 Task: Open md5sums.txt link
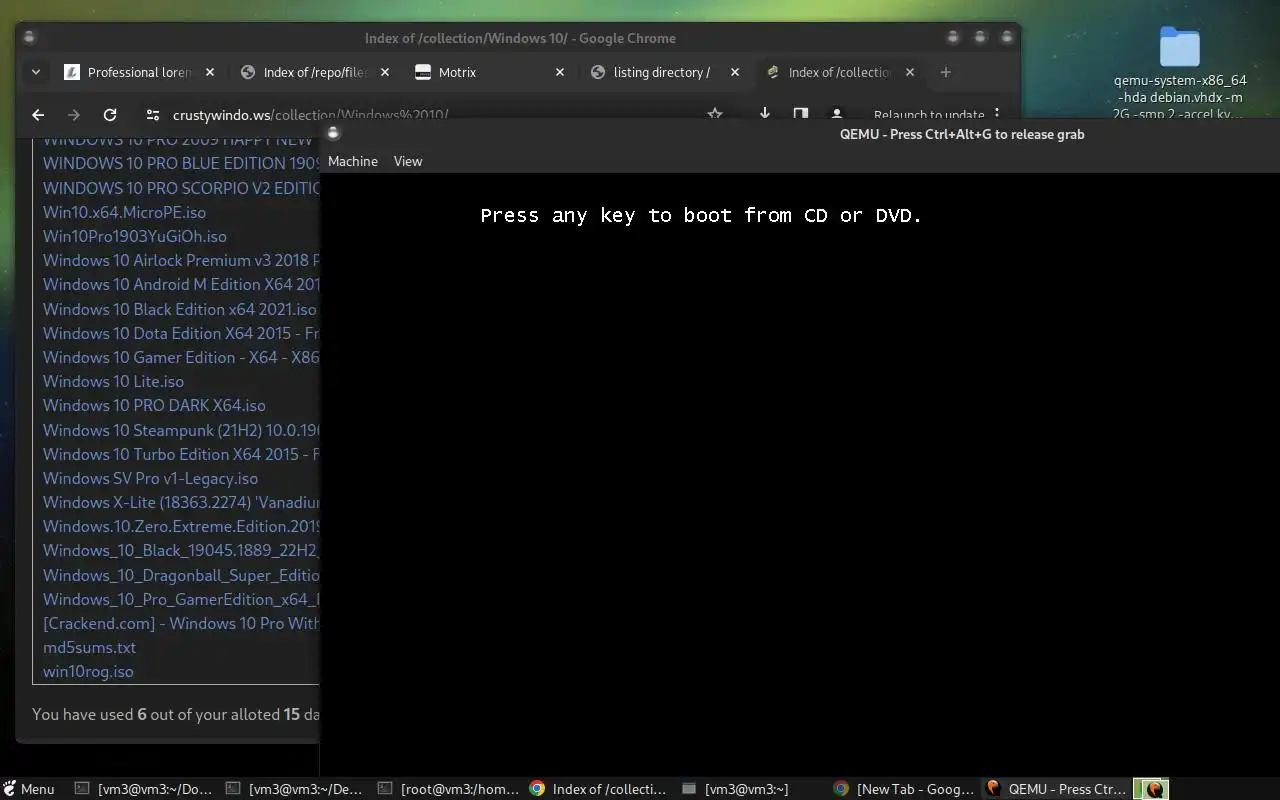pyautogui.click(x=89, y=647)
